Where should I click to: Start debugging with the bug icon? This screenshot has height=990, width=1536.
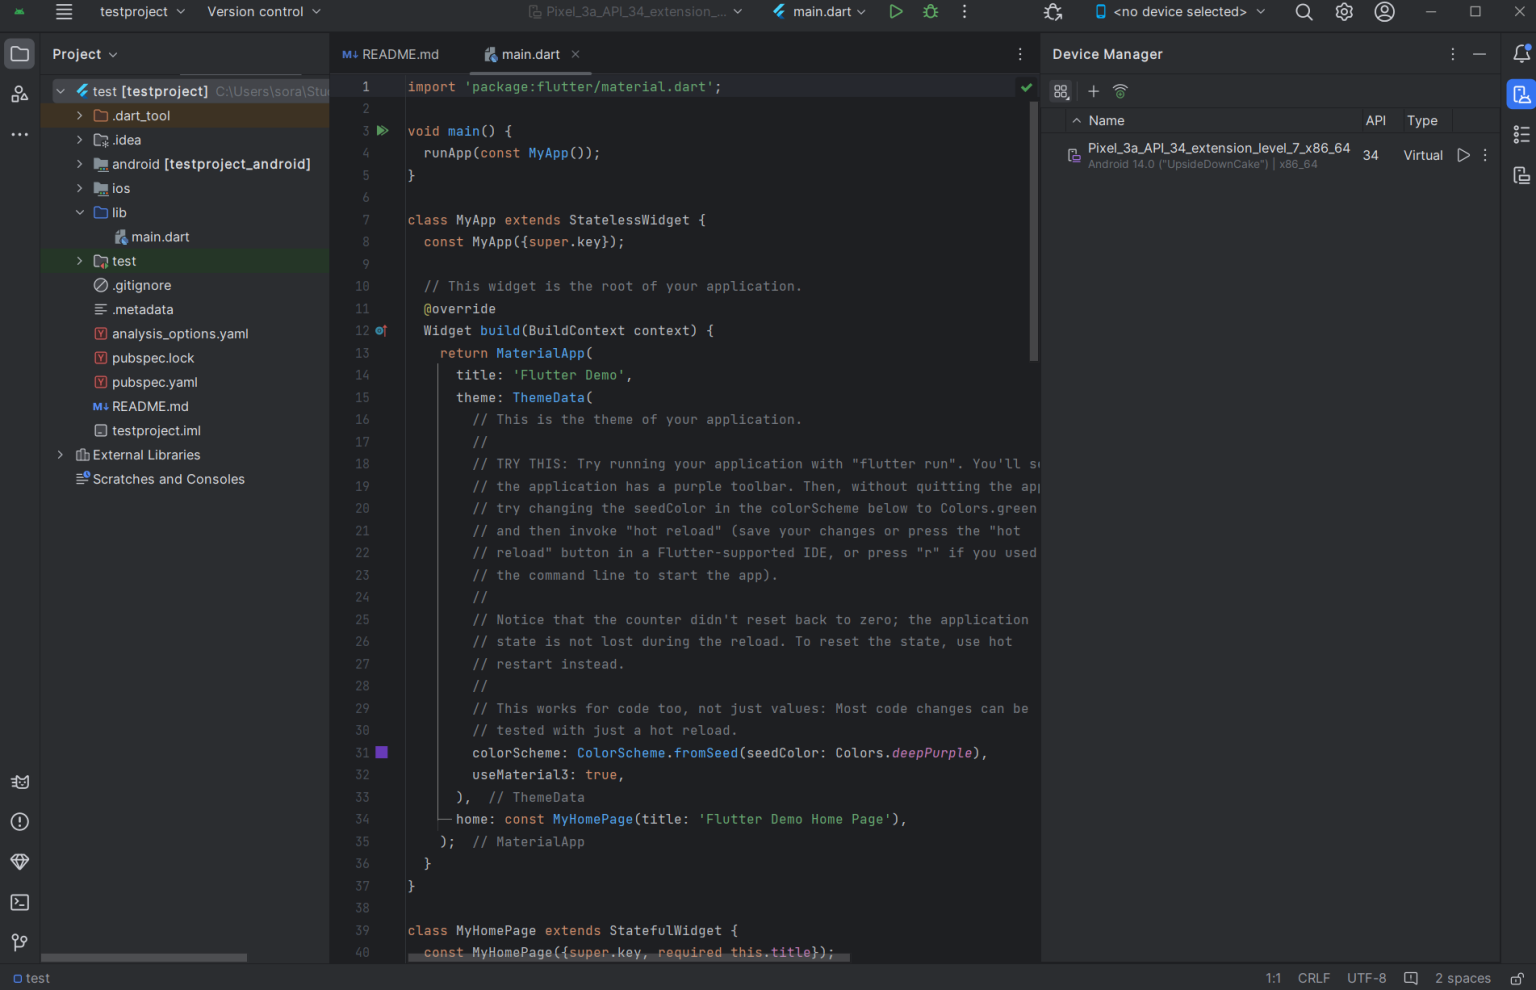(929, 12)
